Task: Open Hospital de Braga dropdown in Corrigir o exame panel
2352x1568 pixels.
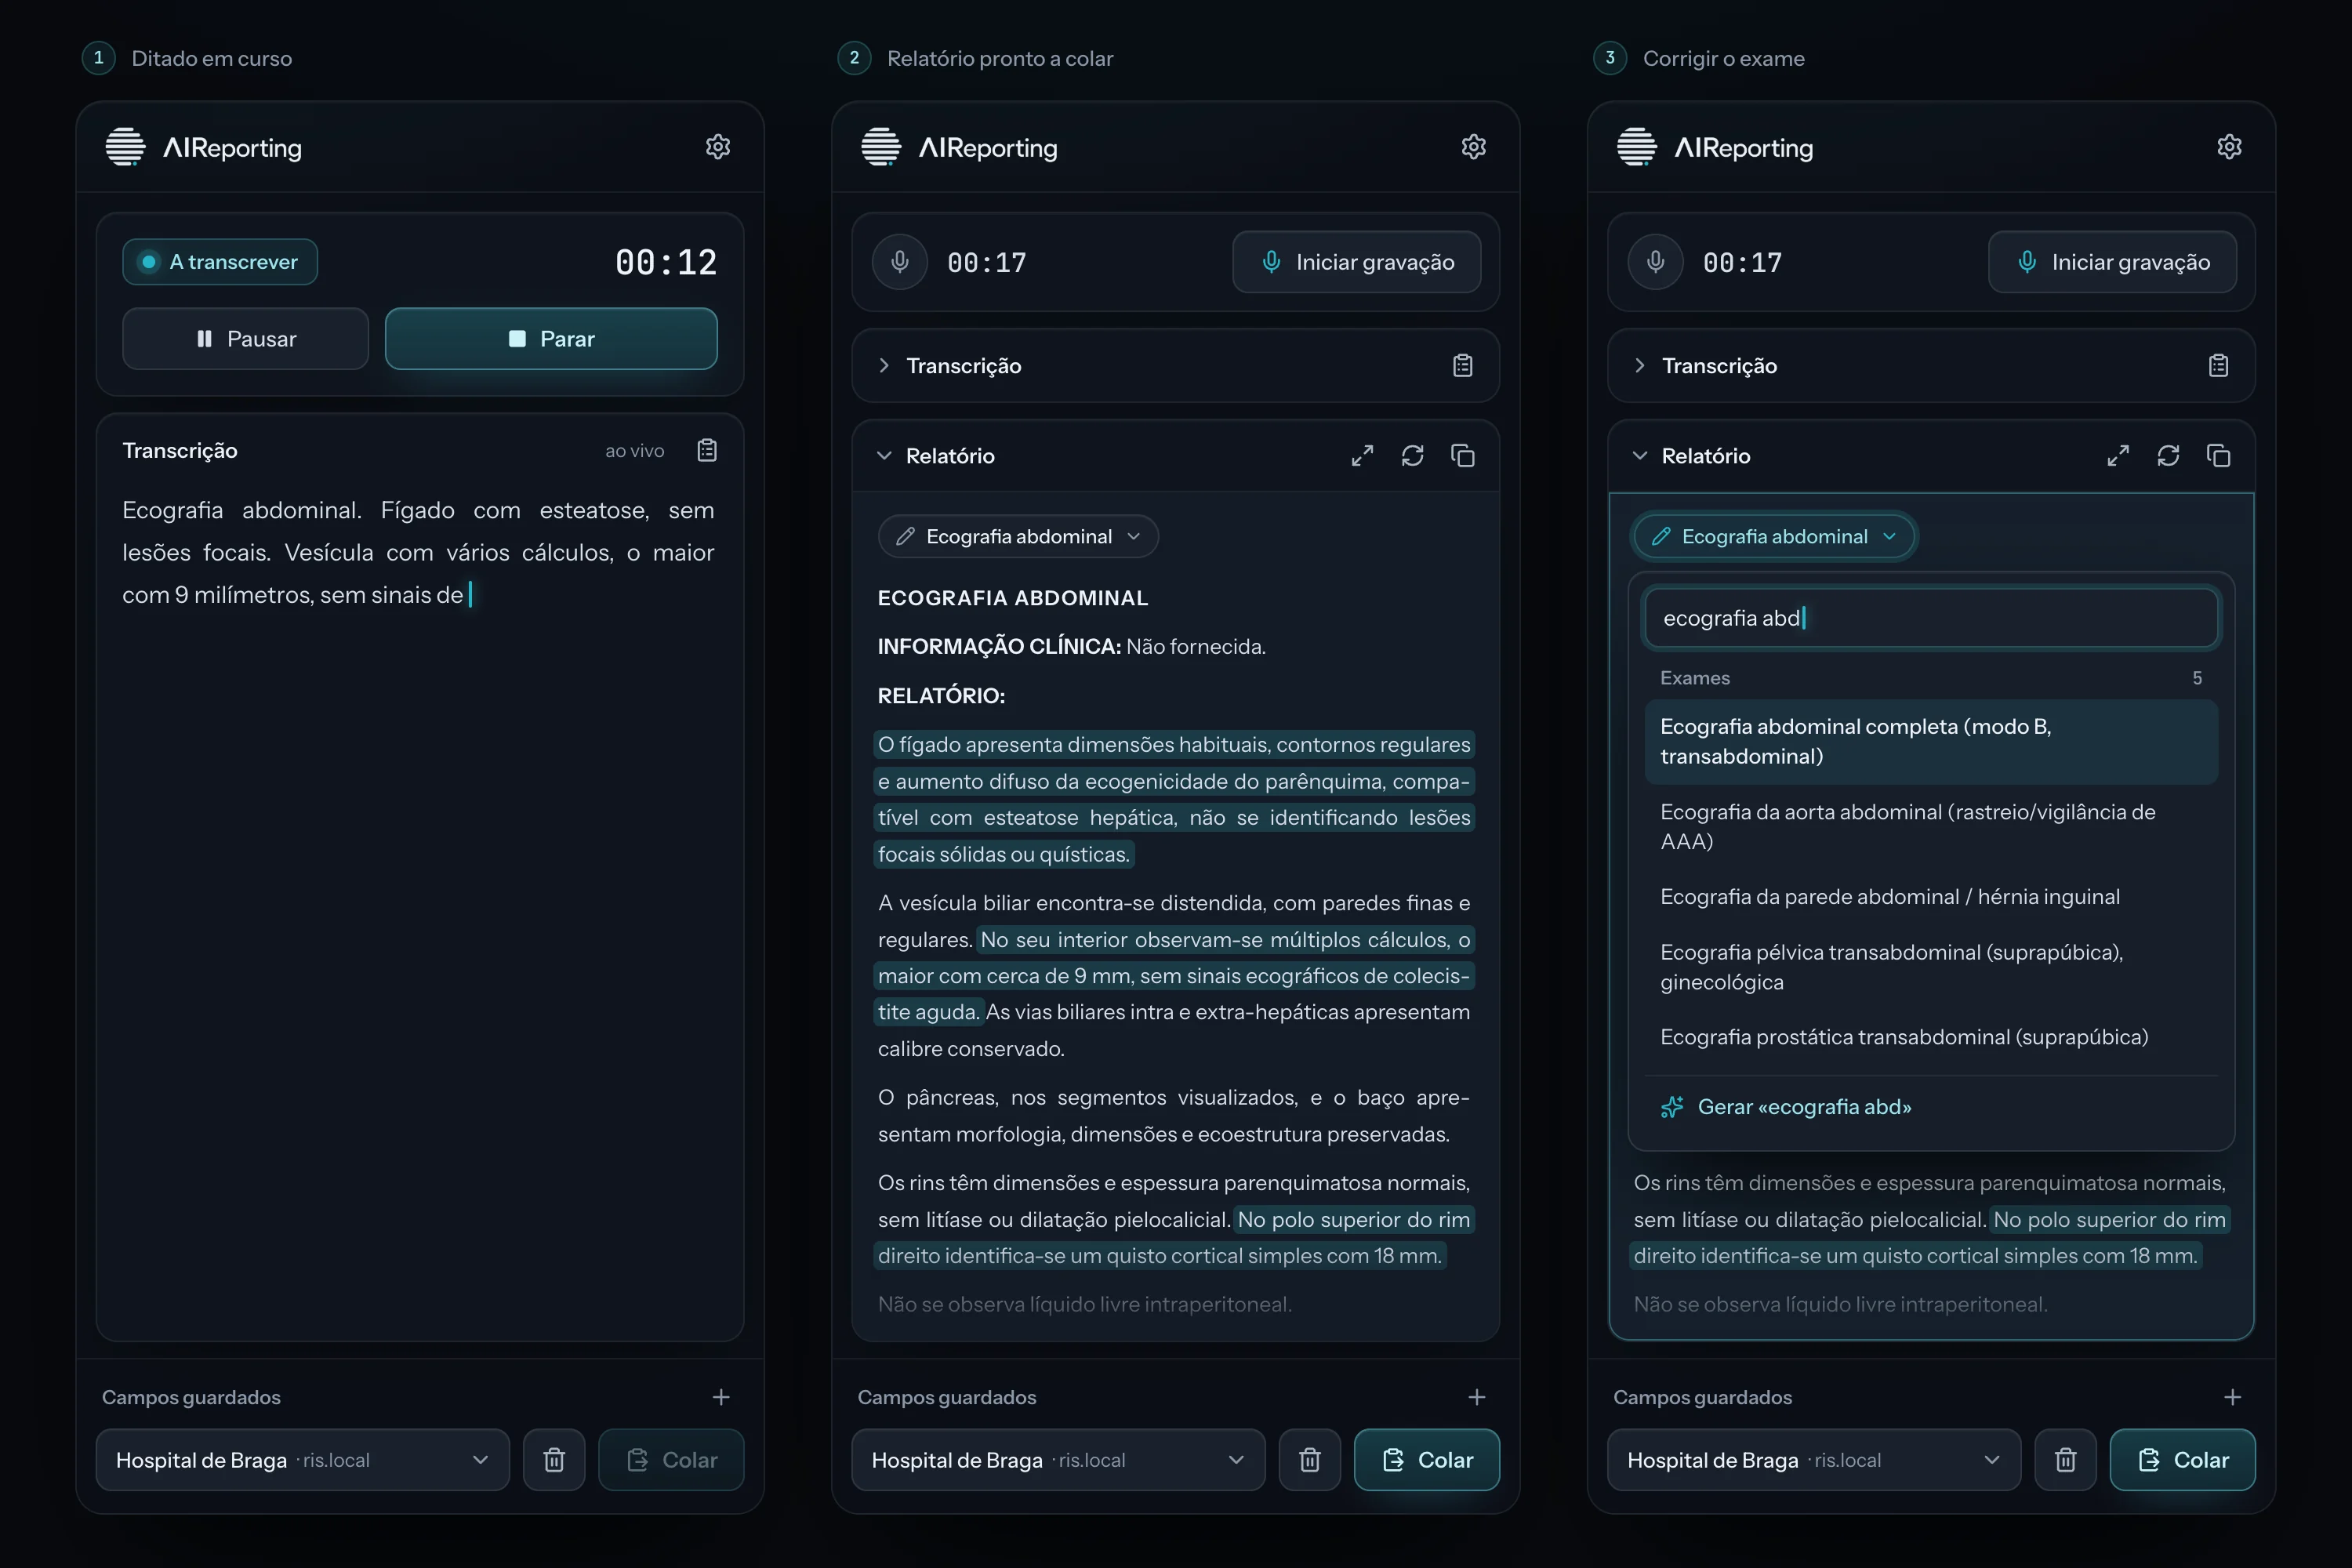Action: 1814,1460
